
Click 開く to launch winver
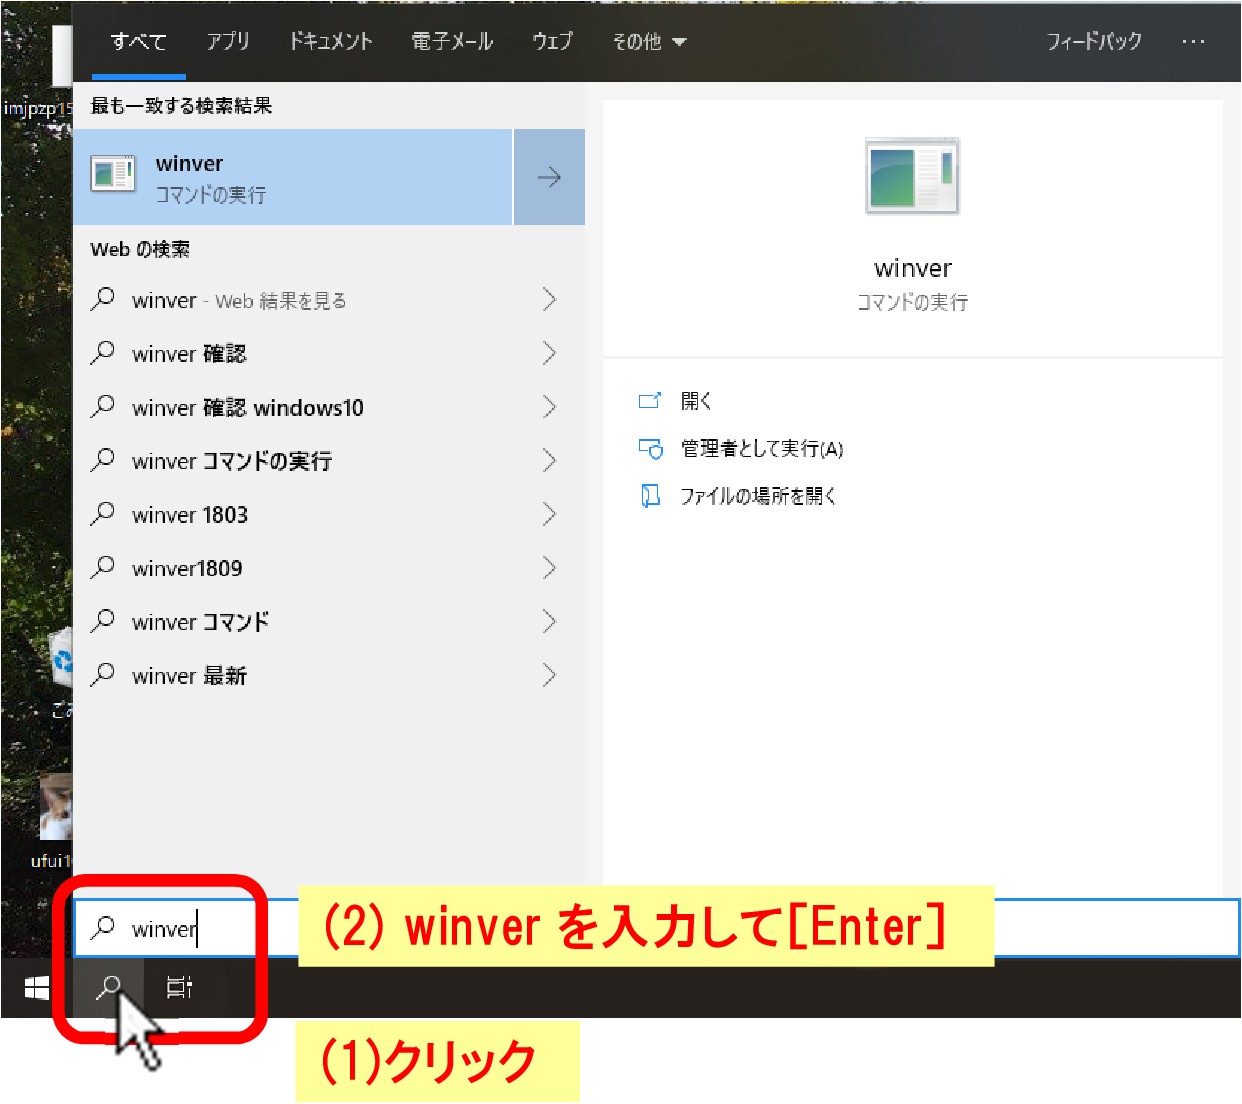[x=696, y=401]
